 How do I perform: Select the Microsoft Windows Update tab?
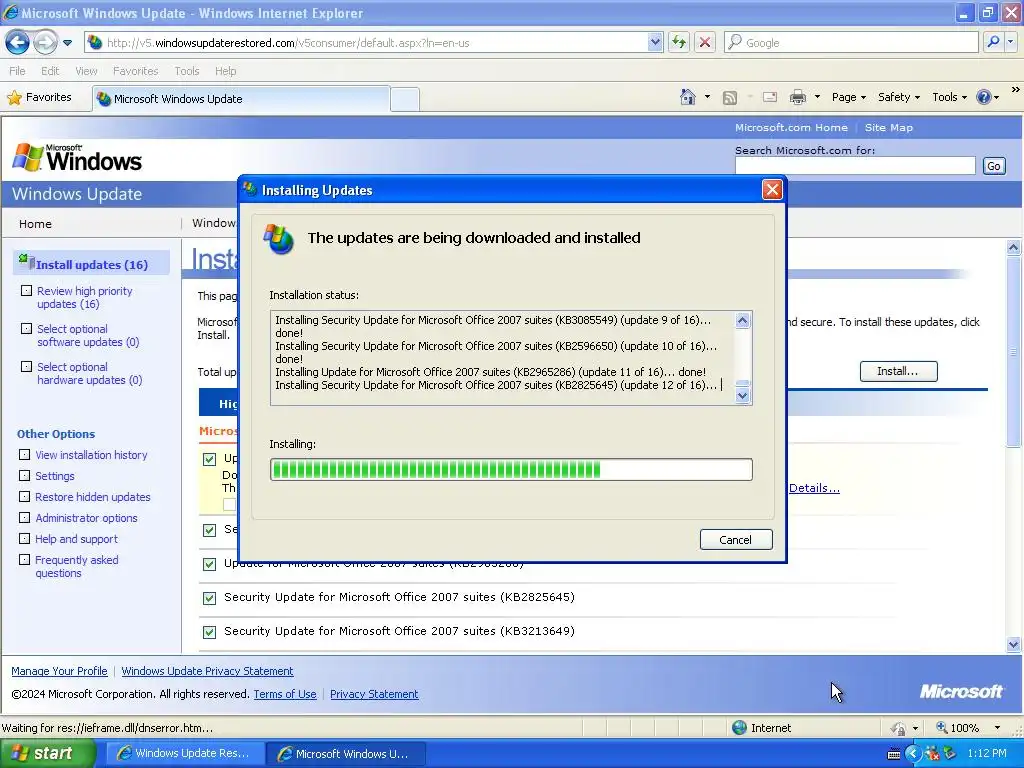pyautogui.click(x=240, y=99)
